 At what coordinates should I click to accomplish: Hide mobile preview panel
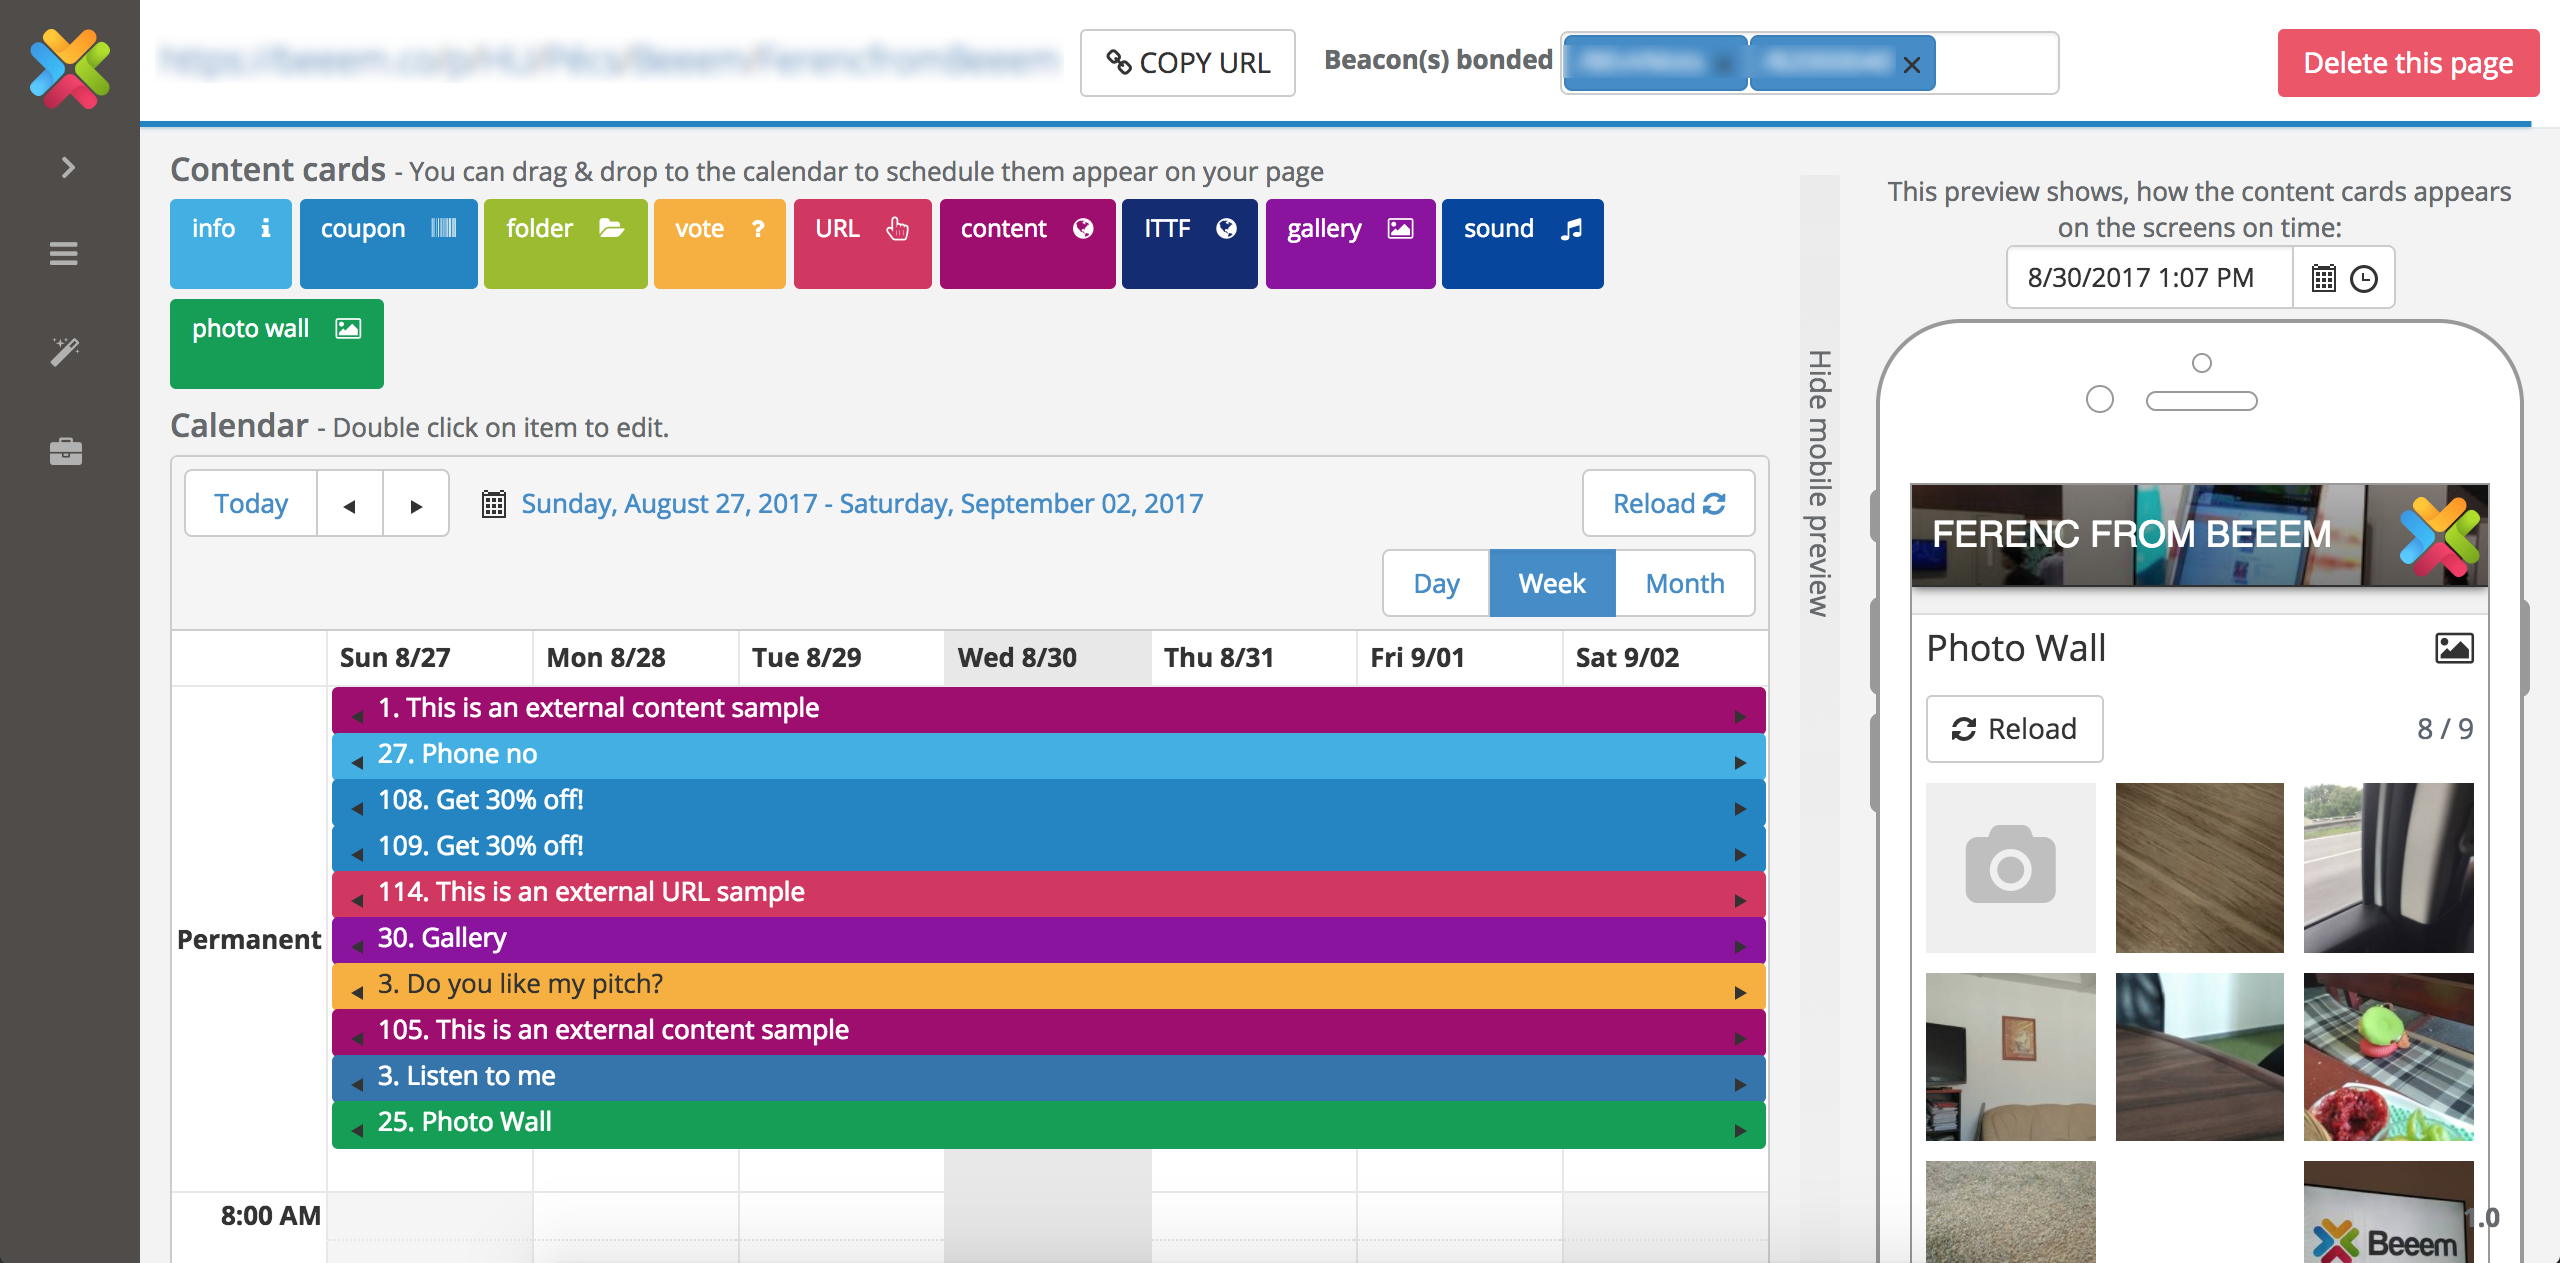click(x=1819, y=483)
